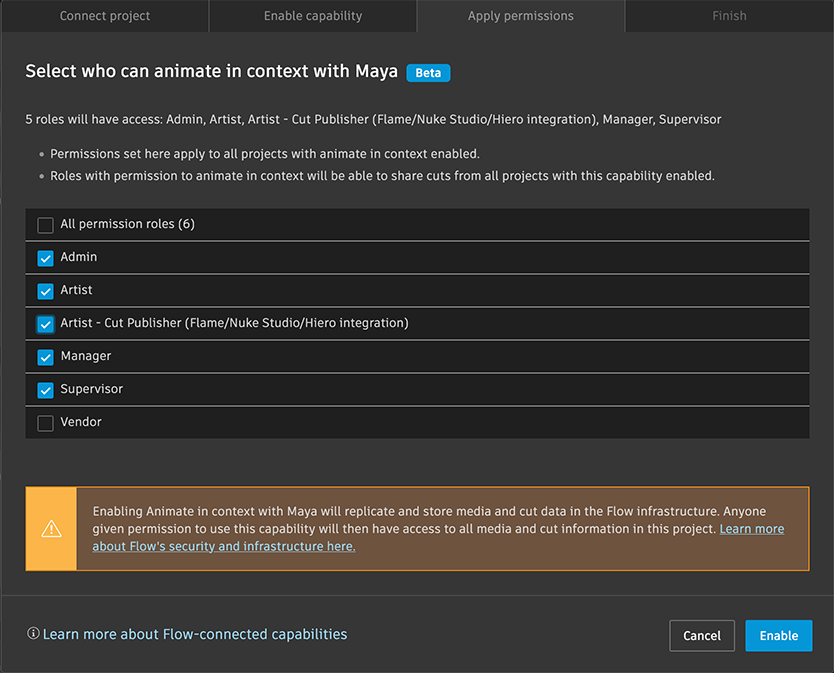The height and width of the screenshot is (673, 834).
Task: Switch to the Enable capability tab
Action: coord(313,16)
